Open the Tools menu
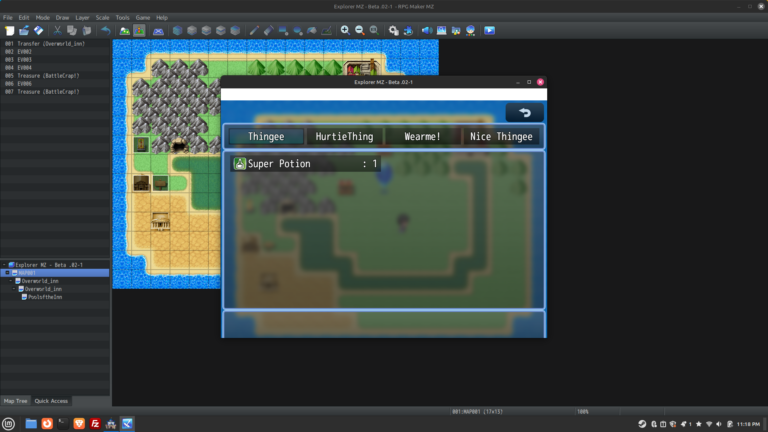768x432 pixels. (x=122, y=18)
